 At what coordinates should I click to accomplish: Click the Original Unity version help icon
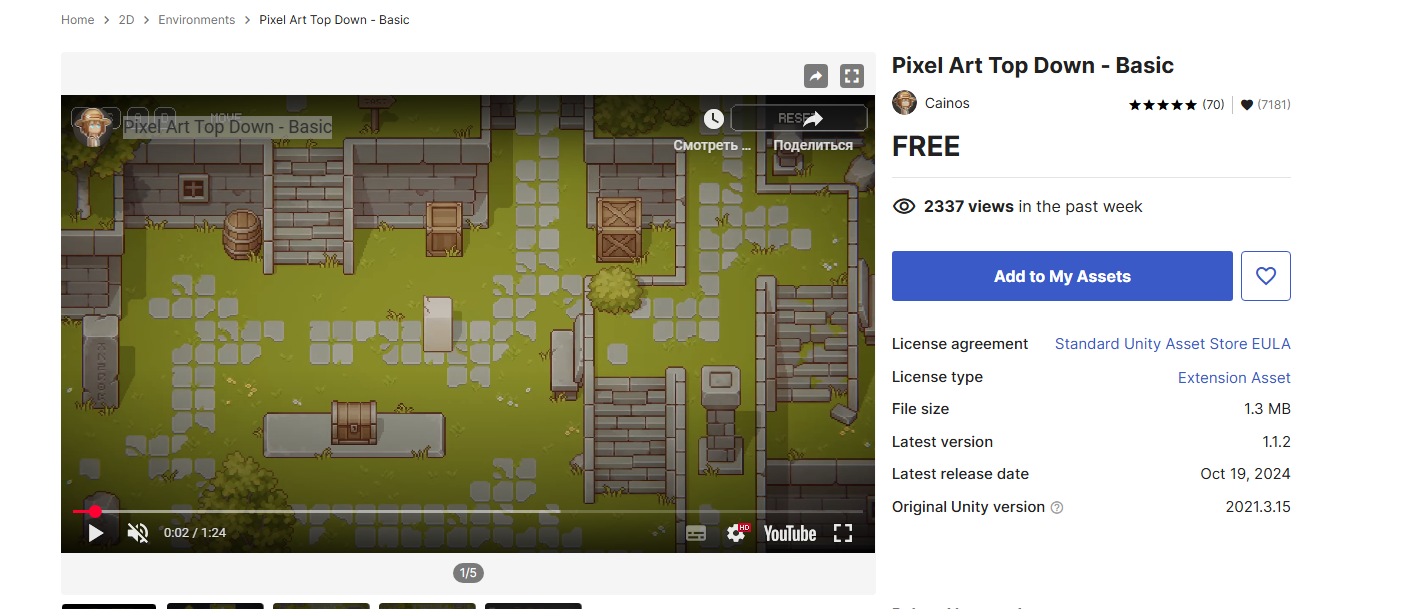point(1057,508)
